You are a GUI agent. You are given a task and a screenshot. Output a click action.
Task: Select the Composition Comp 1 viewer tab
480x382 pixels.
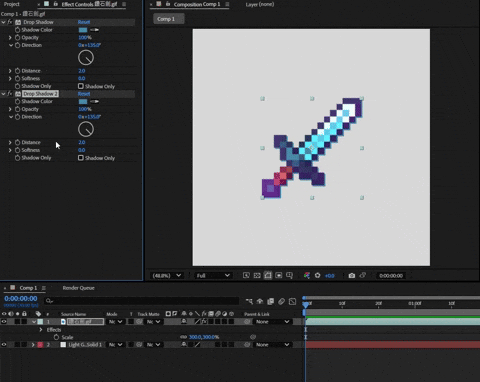[x=197, y=4]
